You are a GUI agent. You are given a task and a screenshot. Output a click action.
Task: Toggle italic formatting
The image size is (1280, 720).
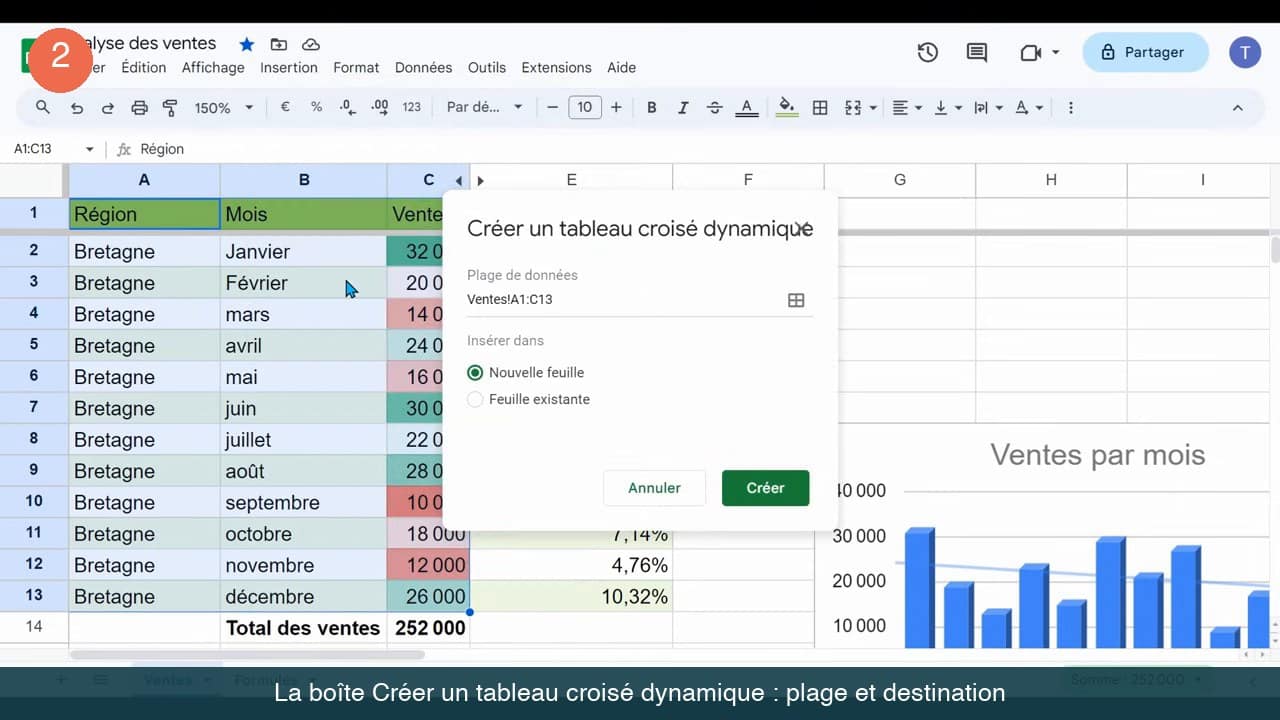point(683,107)
